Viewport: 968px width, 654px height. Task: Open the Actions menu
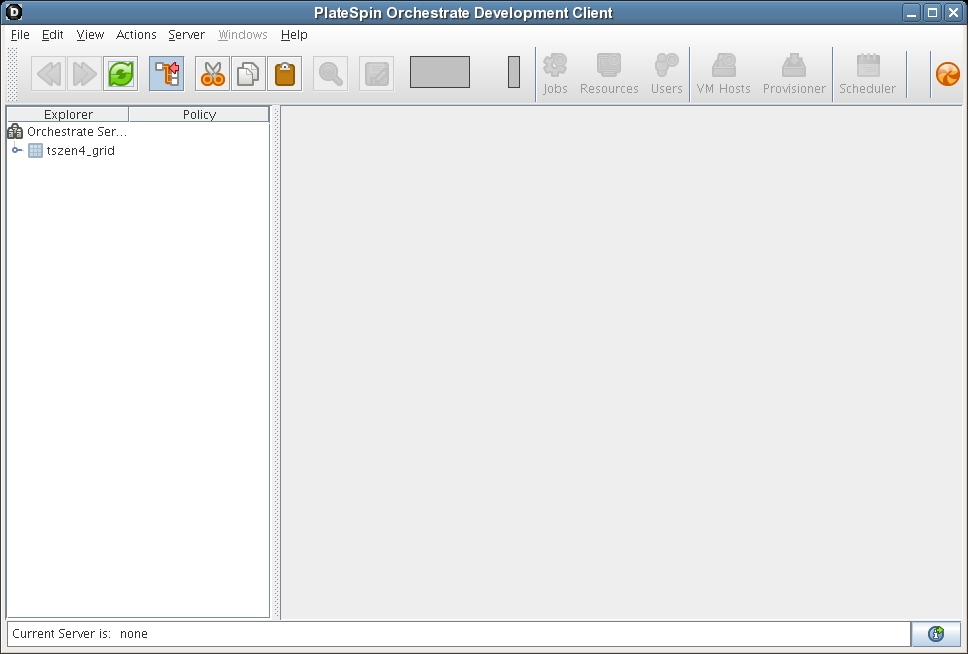tap(136, 35)
